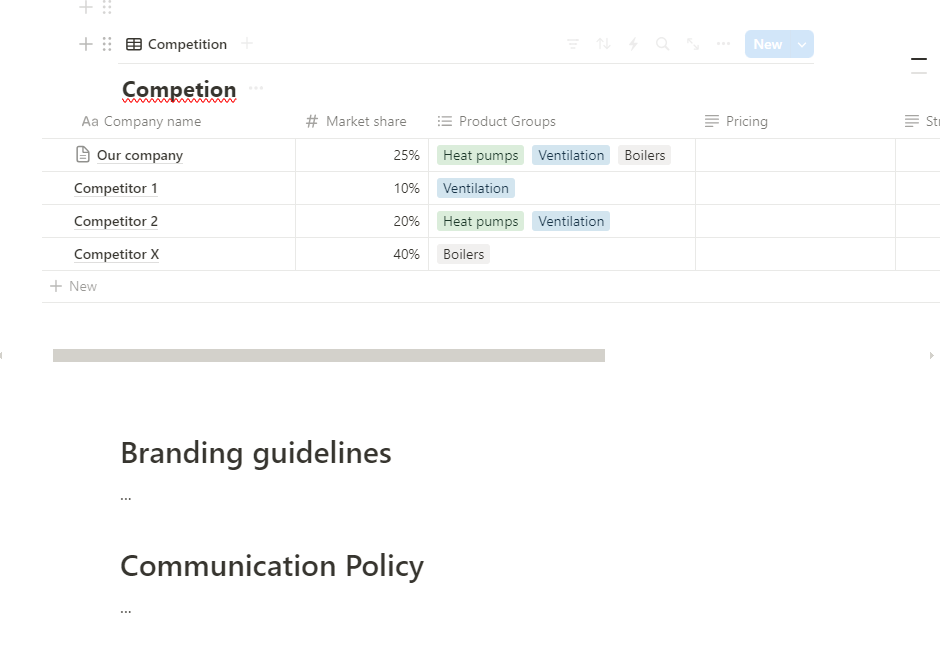This screenshot has height=654, width=946.
Task: Click the blue New button
Action: tap(767, 44)
